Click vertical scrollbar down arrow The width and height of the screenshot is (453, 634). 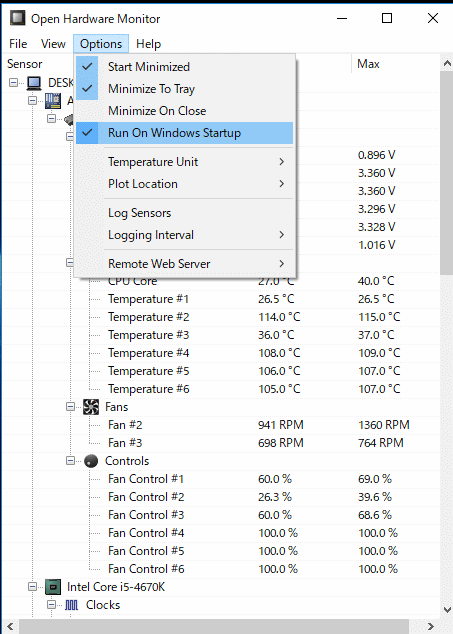click(447, 609)
